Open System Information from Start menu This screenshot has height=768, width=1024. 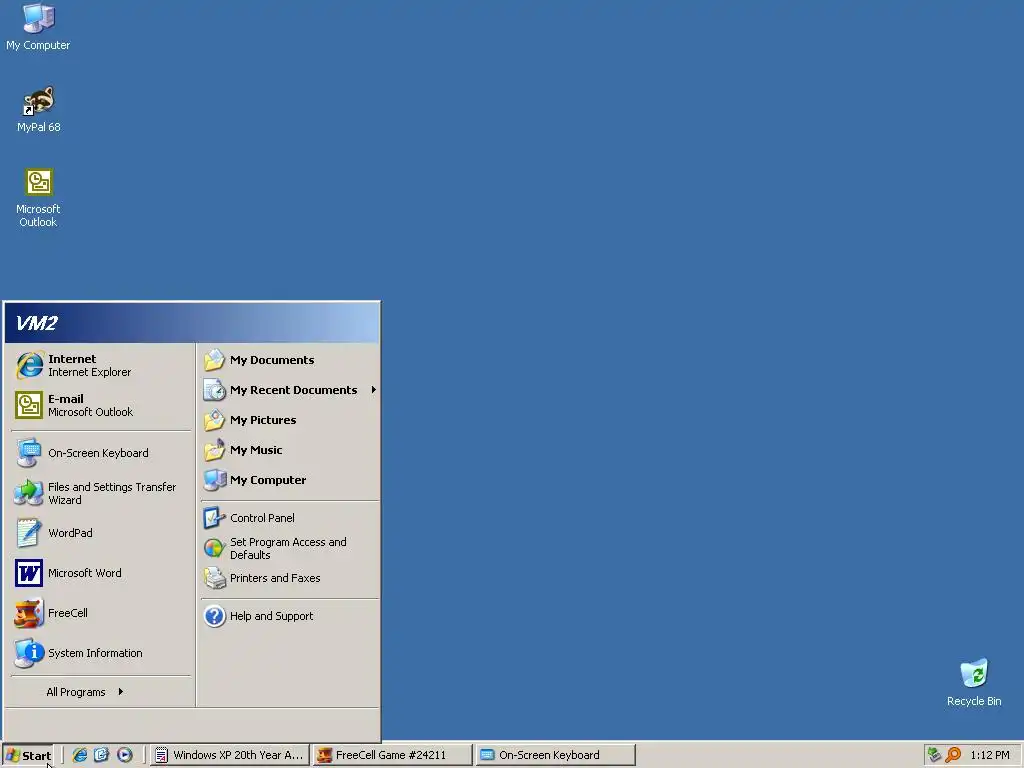101,652
